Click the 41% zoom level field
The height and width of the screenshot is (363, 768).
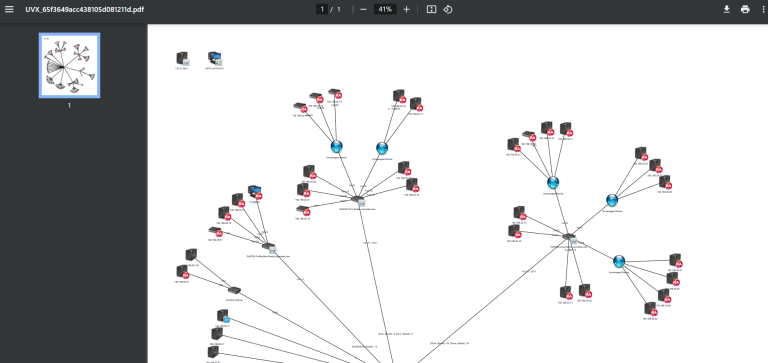pyautogui.click(x=385, y=9)
